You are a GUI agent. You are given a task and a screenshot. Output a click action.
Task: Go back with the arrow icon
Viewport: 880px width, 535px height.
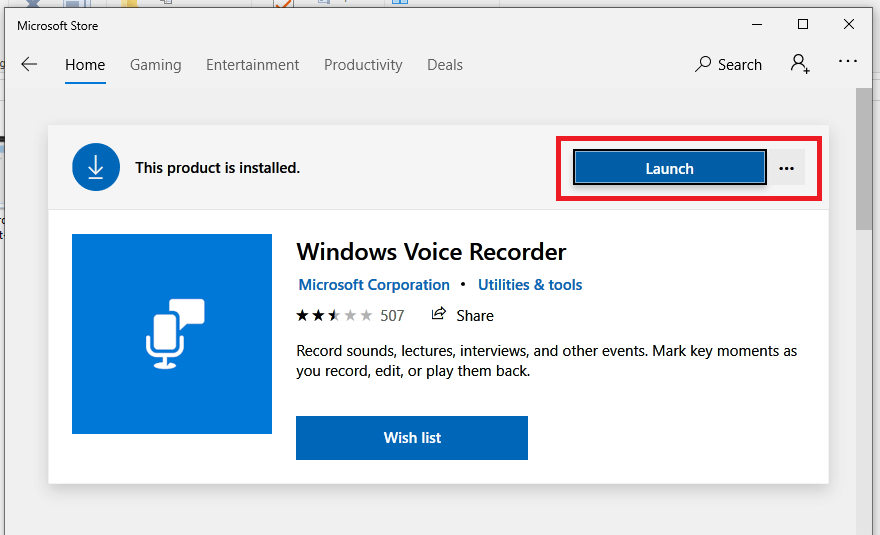[29, 65]
